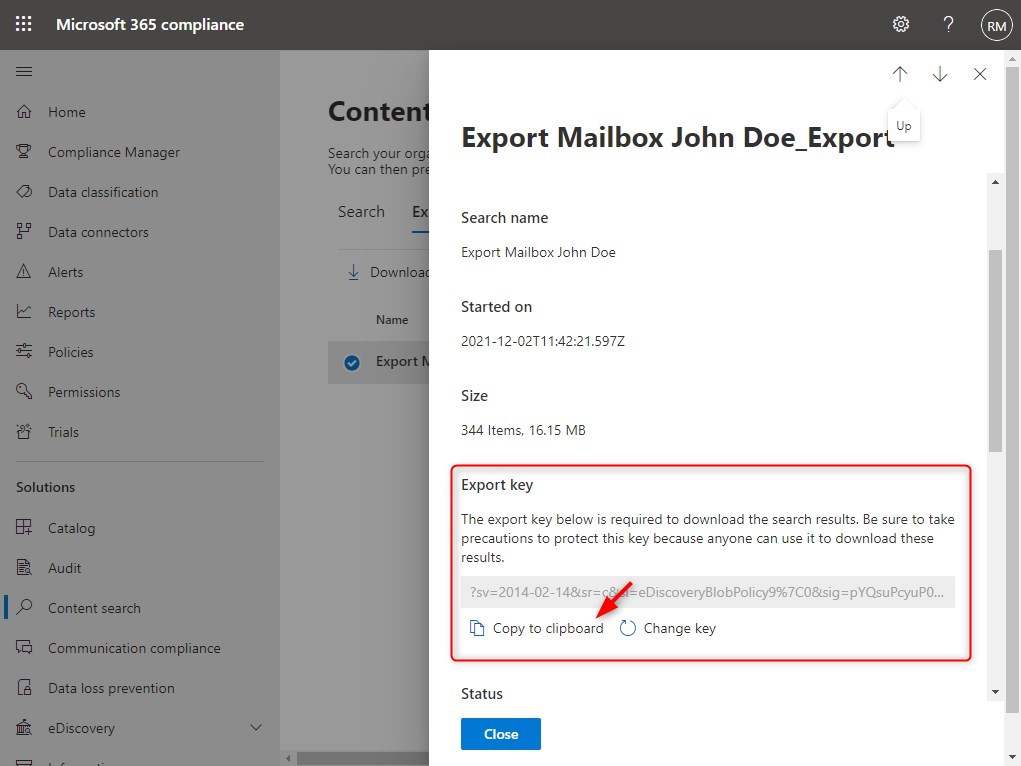The image size is (1021, 766).
Task: Go to previous item with Up arrow
Action: [x=900, y=74]
